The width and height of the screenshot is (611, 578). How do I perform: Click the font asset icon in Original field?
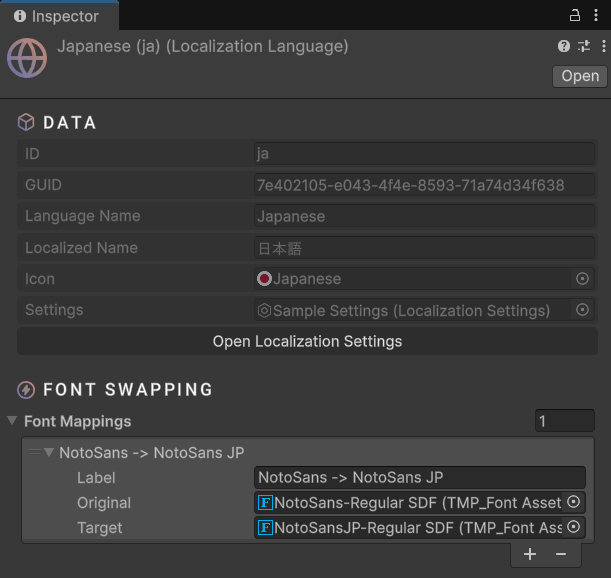pyautogui.click(x=265, y=502)
